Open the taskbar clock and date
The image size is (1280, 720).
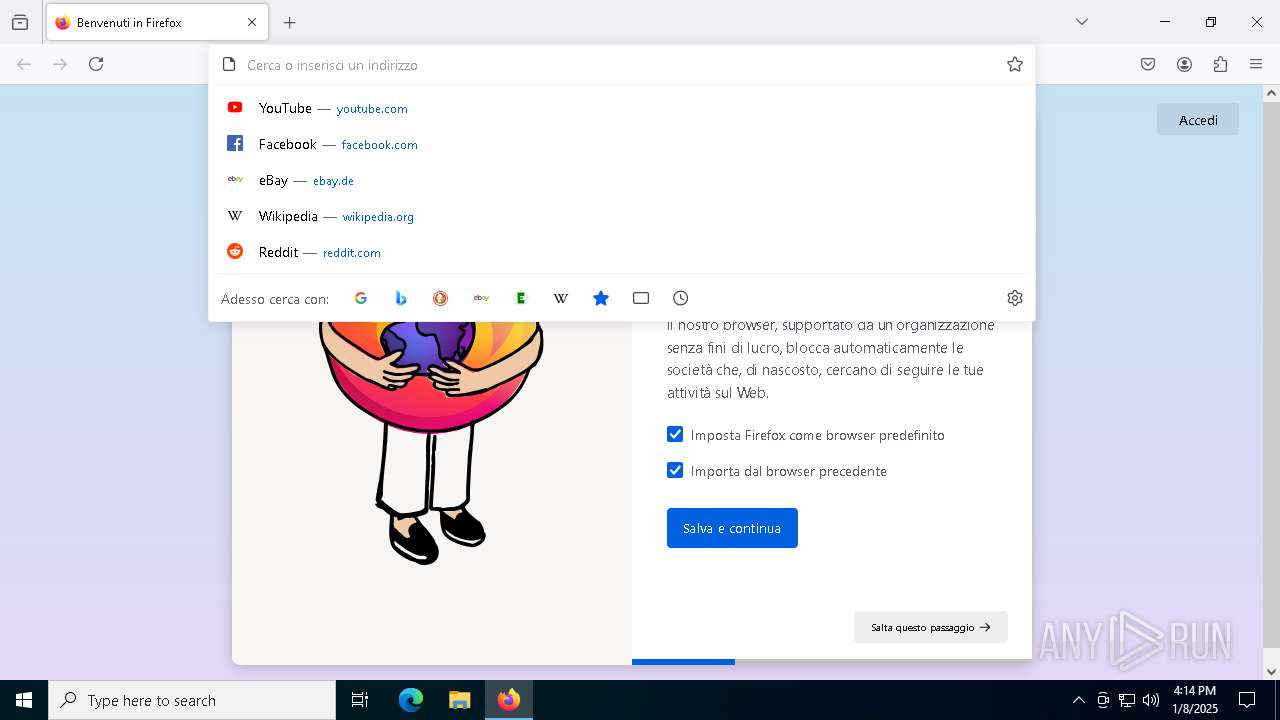1195,700
